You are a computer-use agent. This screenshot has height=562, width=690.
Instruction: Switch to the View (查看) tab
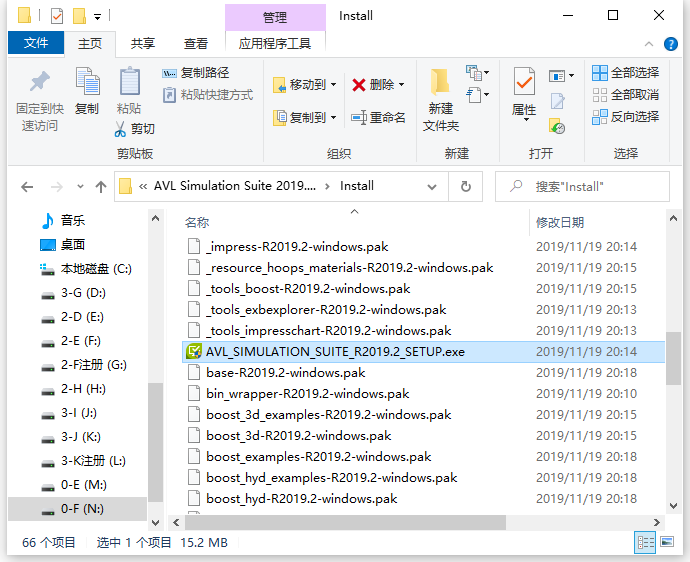point(195,44)
